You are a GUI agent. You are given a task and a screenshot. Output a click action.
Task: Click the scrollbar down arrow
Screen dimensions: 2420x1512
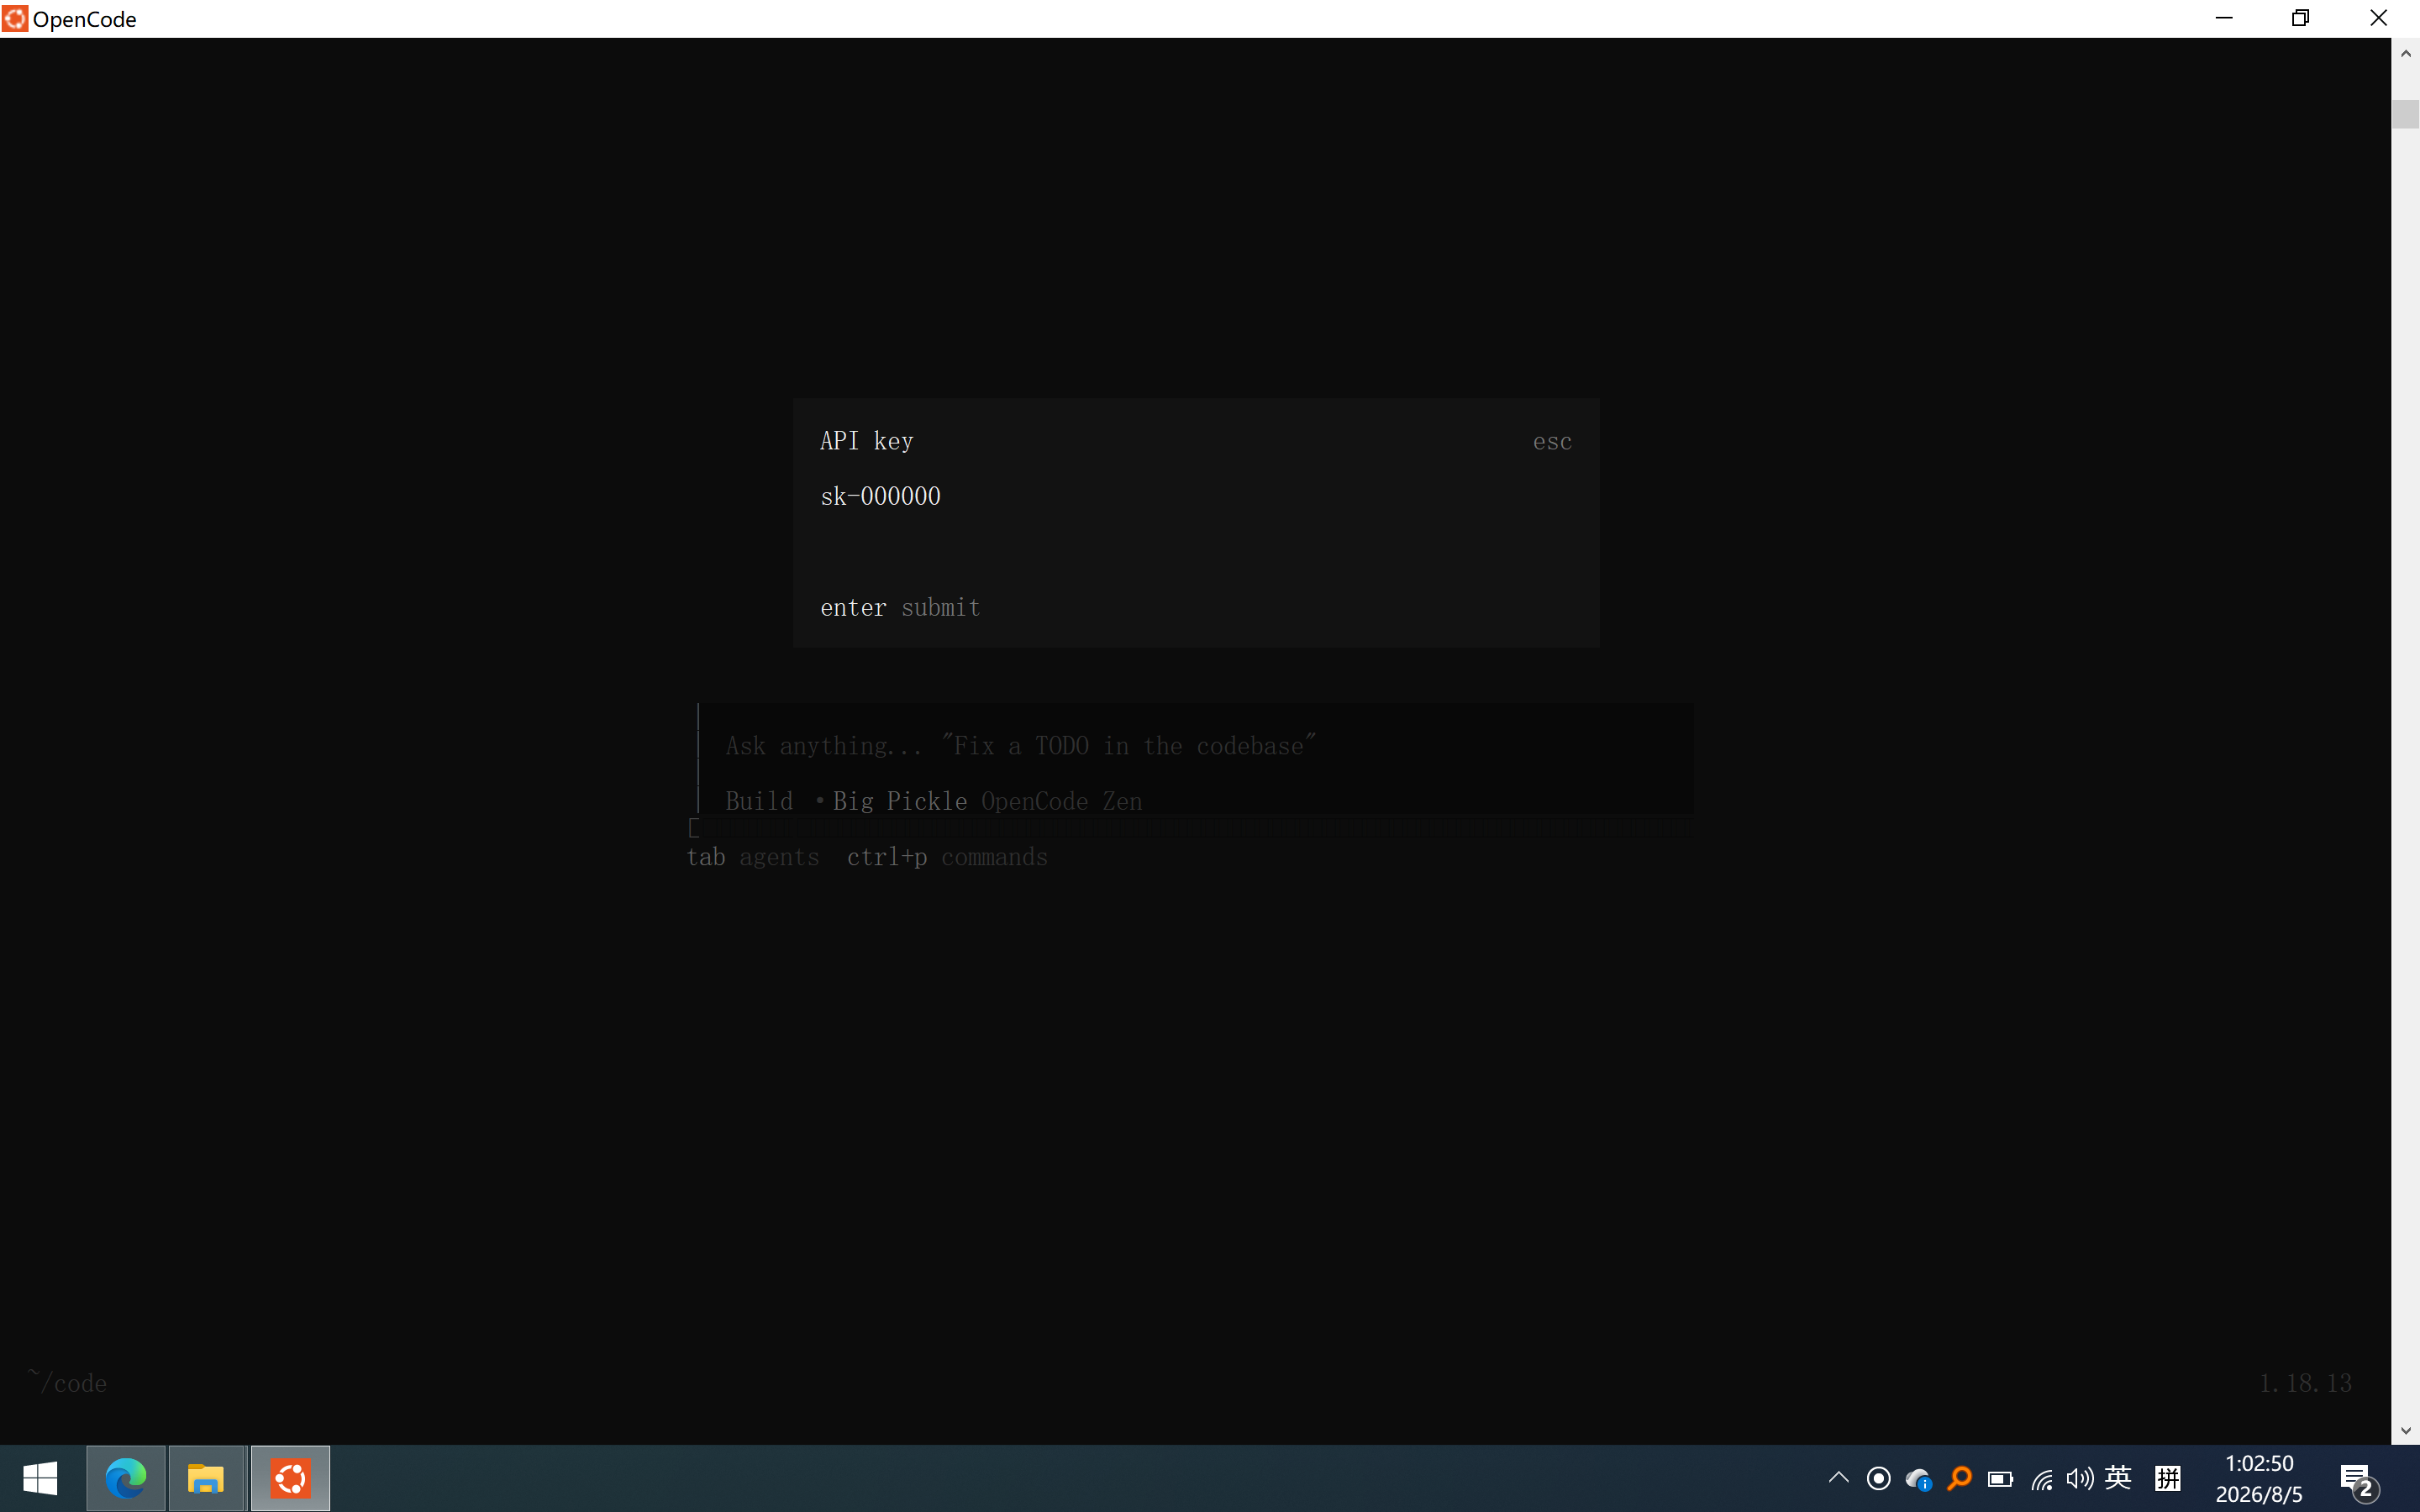pos(2405,1430)
